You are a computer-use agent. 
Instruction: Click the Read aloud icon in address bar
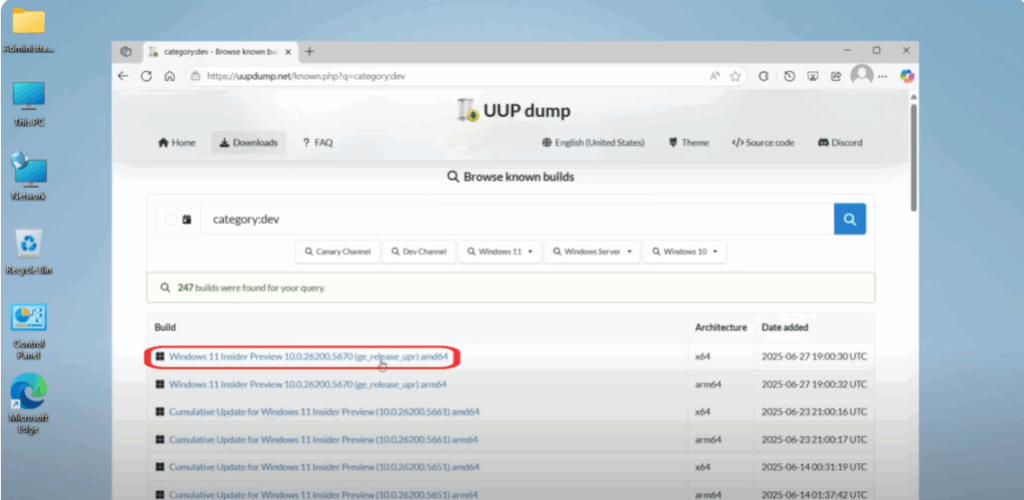tap(715, 76)
